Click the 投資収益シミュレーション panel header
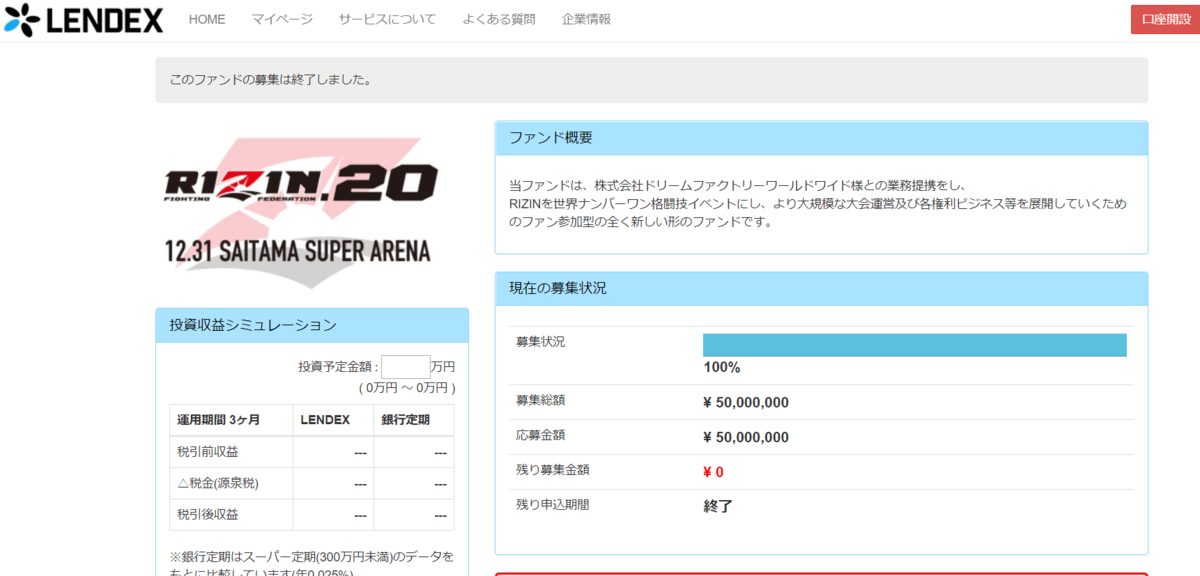Image resolution: width=1200 pixels, height=576 pixels. [312, 325]
